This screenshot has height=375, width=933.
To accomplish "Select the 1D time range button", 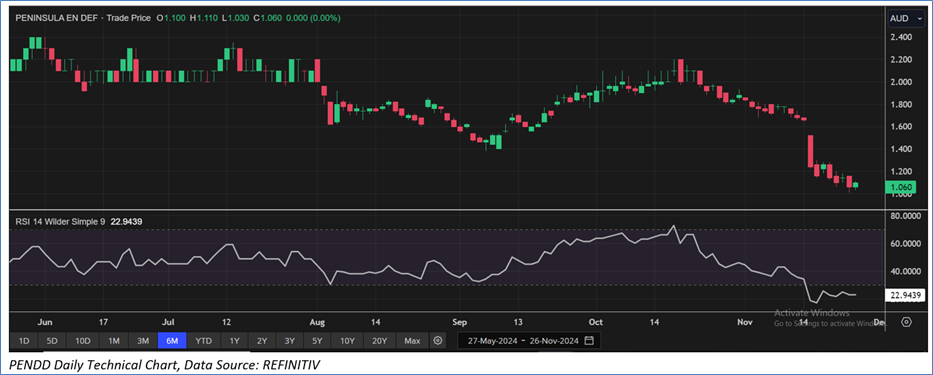I will (24, 341).
